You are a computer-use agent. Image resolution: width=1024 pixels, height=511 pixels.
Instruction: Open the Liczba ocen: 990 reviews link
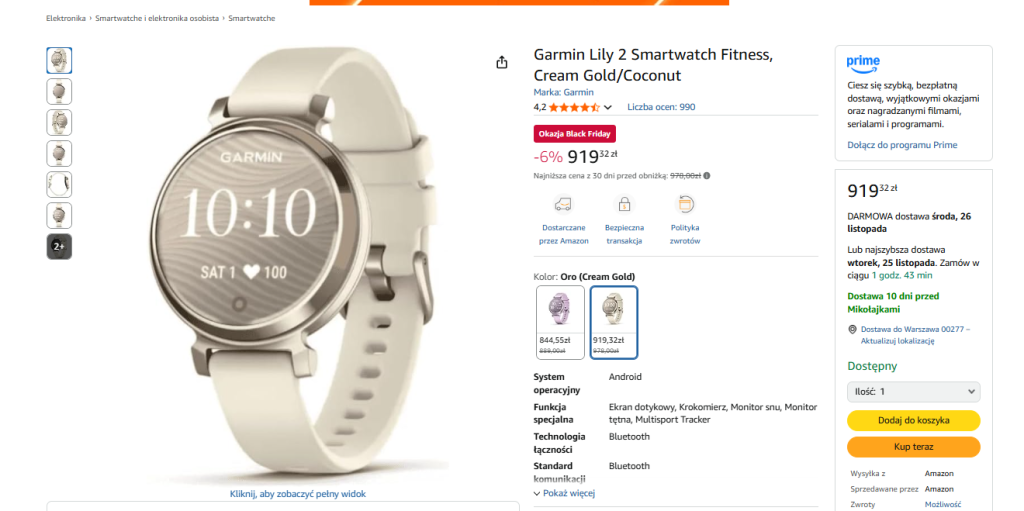pyautogui.click(x=661, y=107)
